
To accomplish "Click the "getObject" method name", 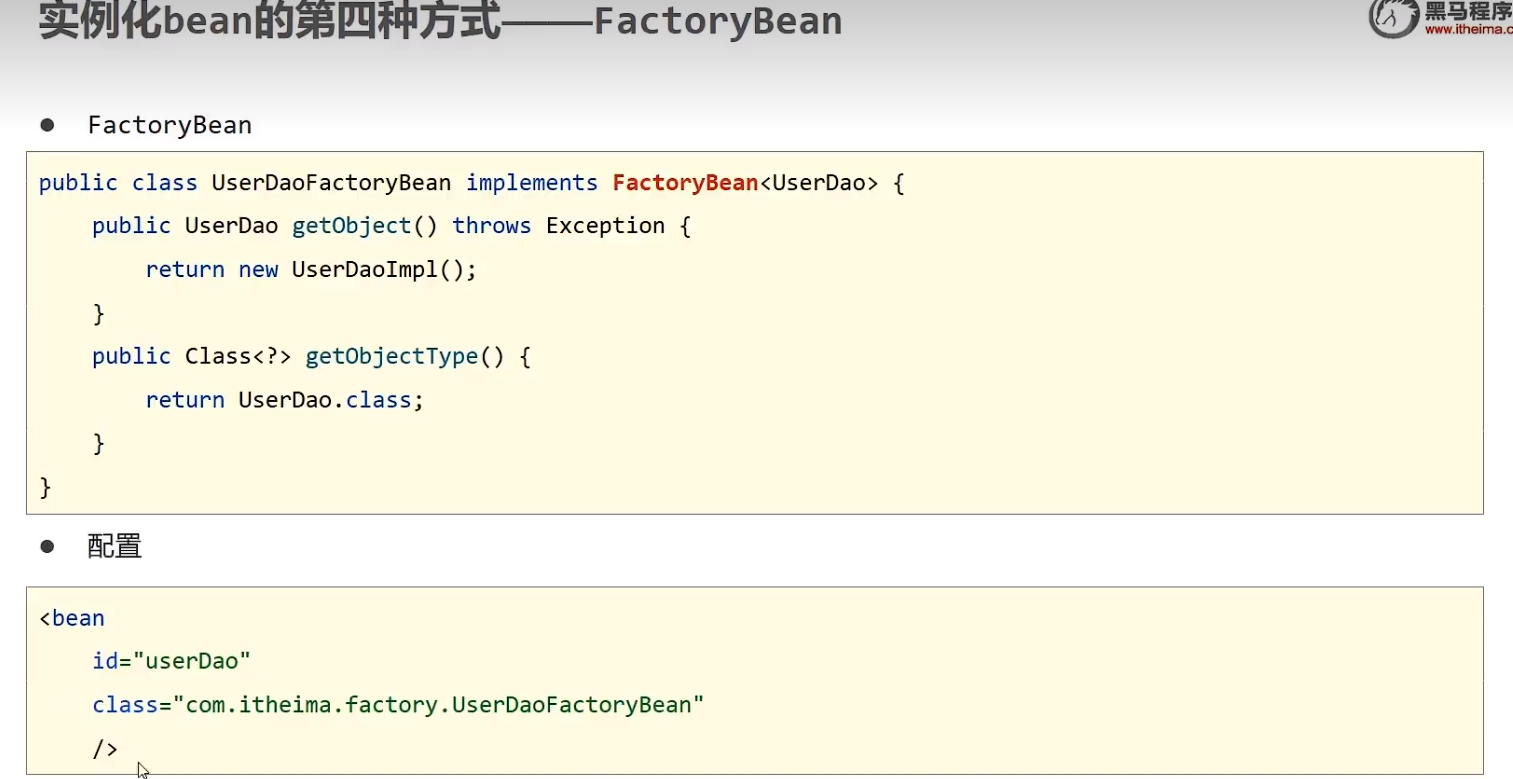I will click(351, 226).
